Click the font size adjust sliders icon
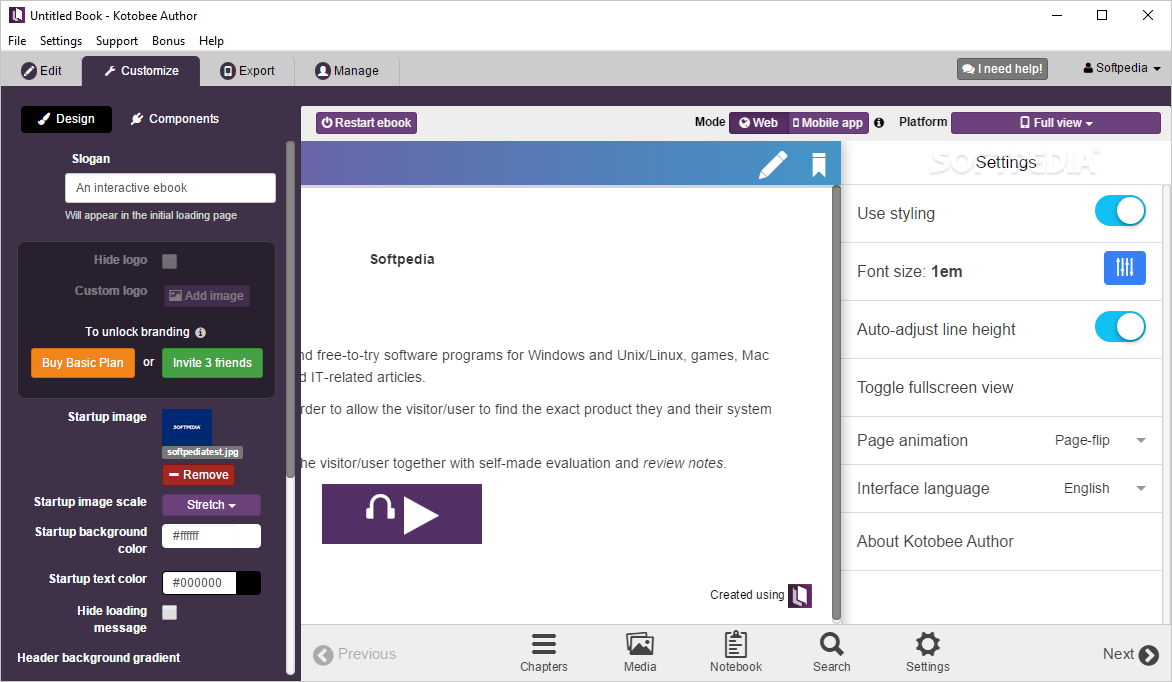The width and height of the screenshot is (1172, 682). point(1124,268)
